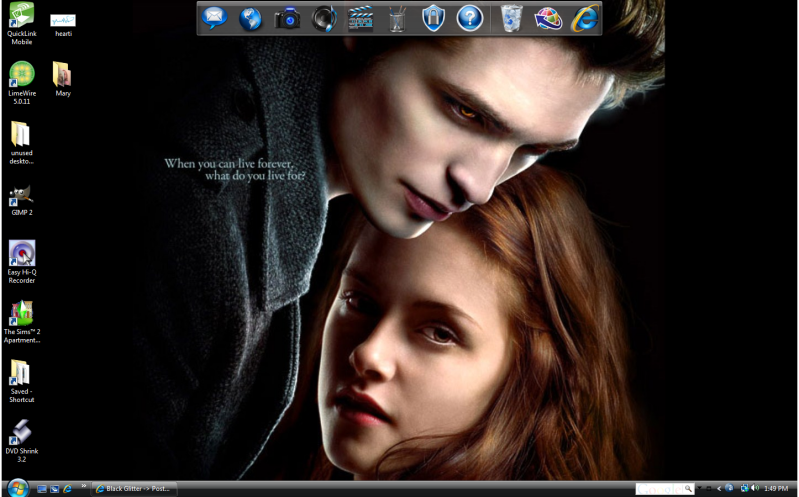The image size is (799, 497).
Task: Open the Windows Start orb
Action: (x=16, y=488)
